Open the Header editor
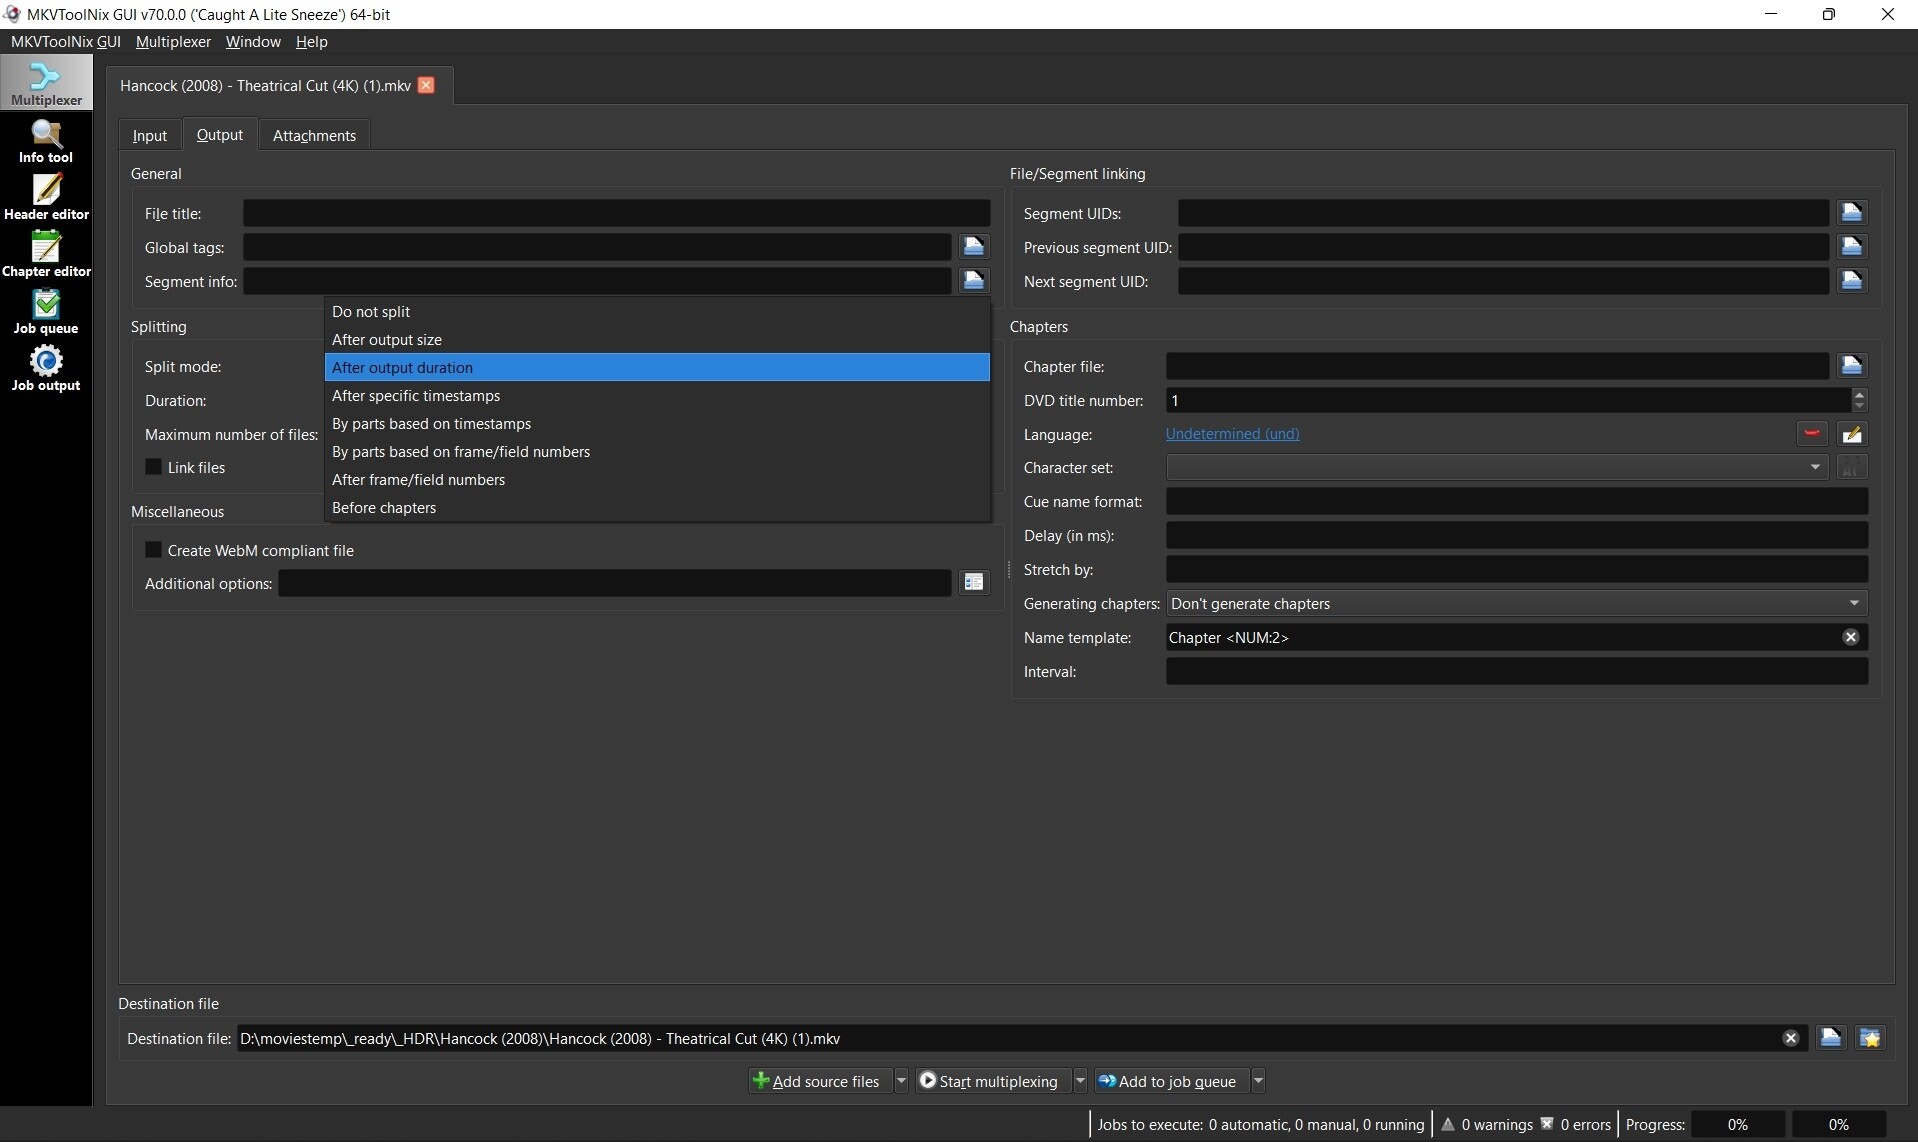 point(46,198)
